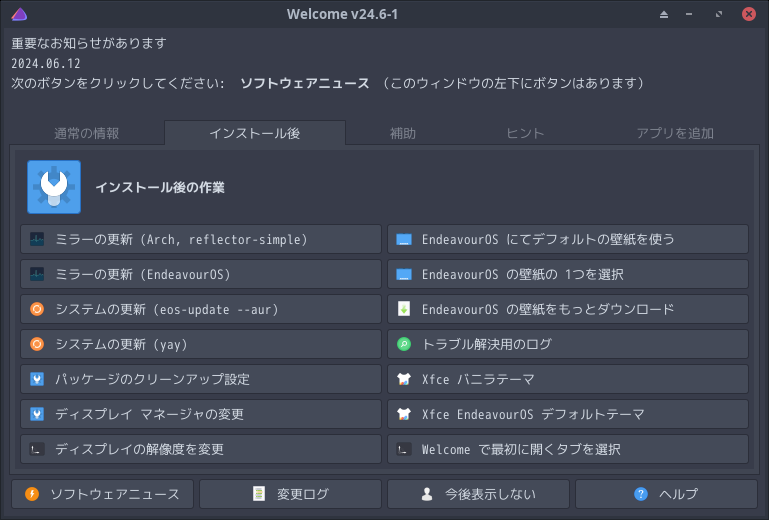This screenshot has width=769, height=520.
Task: Close the Welcome window
Action: point(749,14)
